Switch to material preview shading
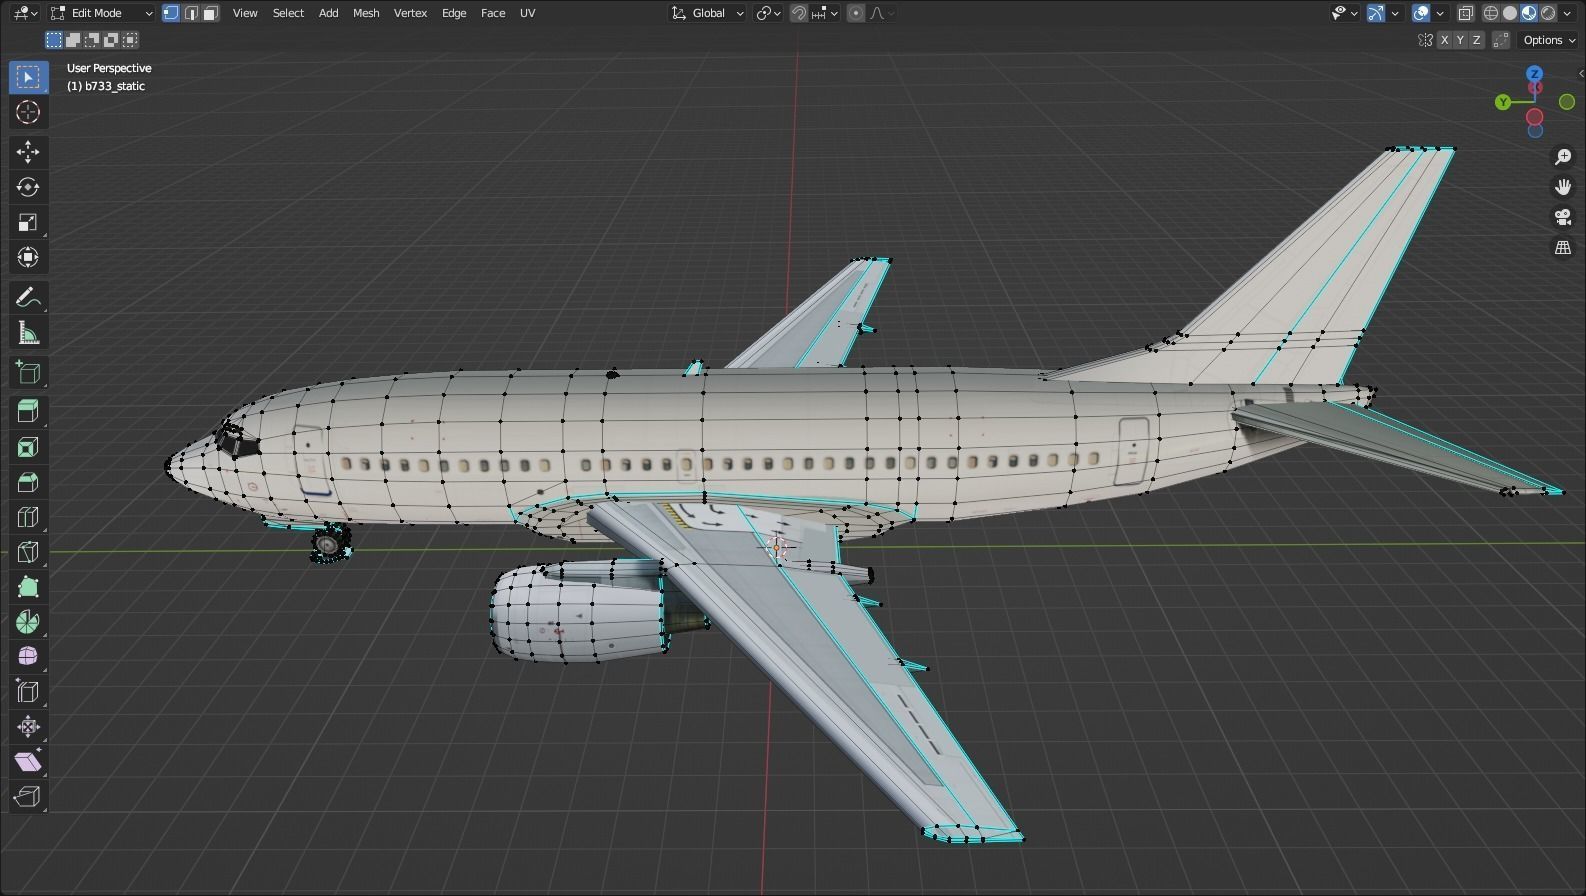This screenshot has width=1586, height=896. tap(1529, 13)
